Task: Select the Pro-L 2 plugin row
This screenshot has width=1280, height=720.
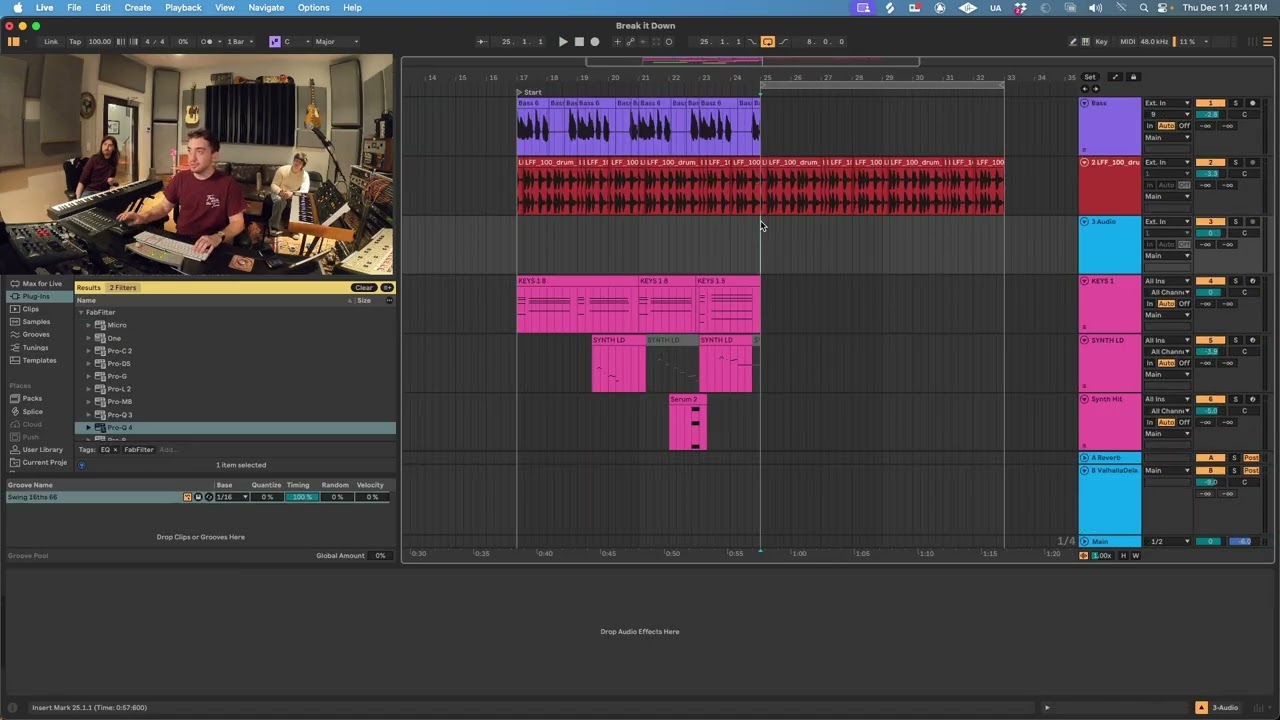Action: coord(235,389)
